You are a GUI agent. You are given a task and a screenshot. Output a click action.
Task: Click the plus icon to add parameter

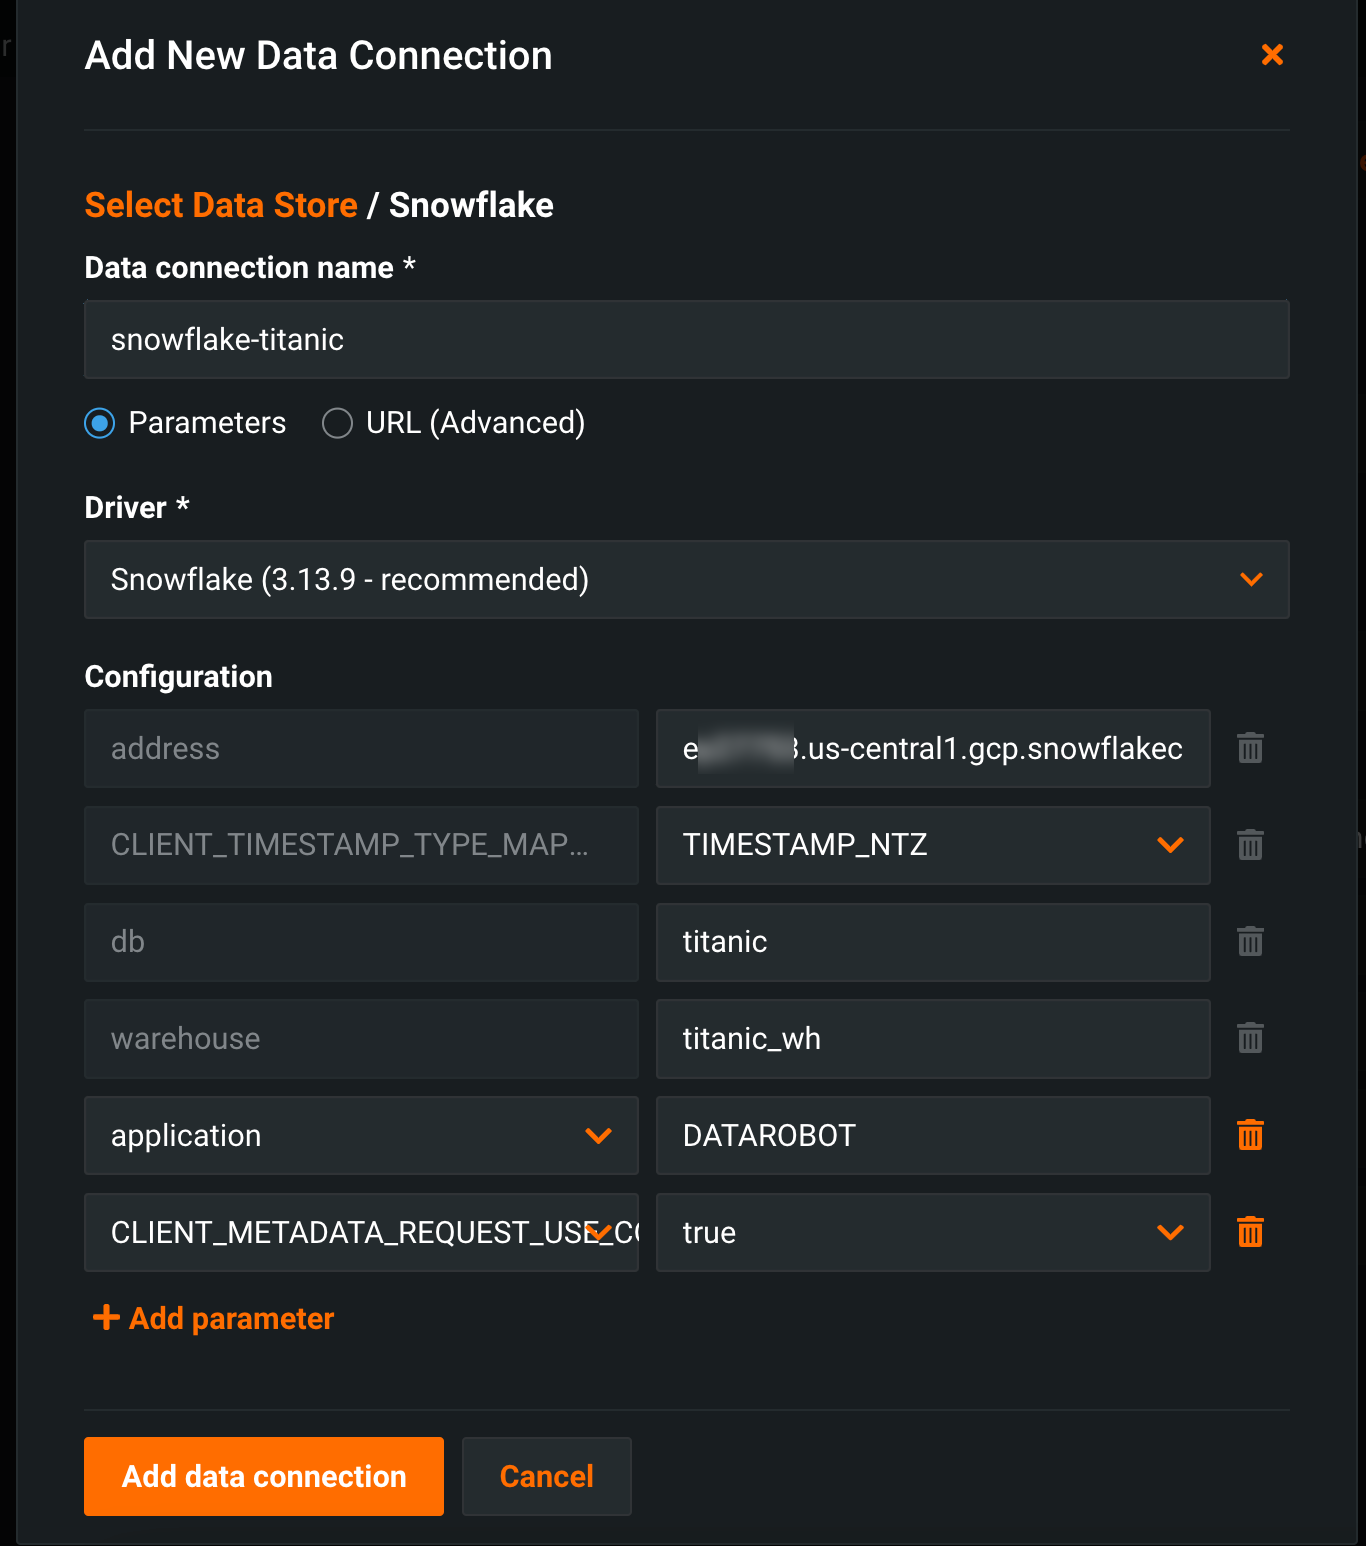106,1318
